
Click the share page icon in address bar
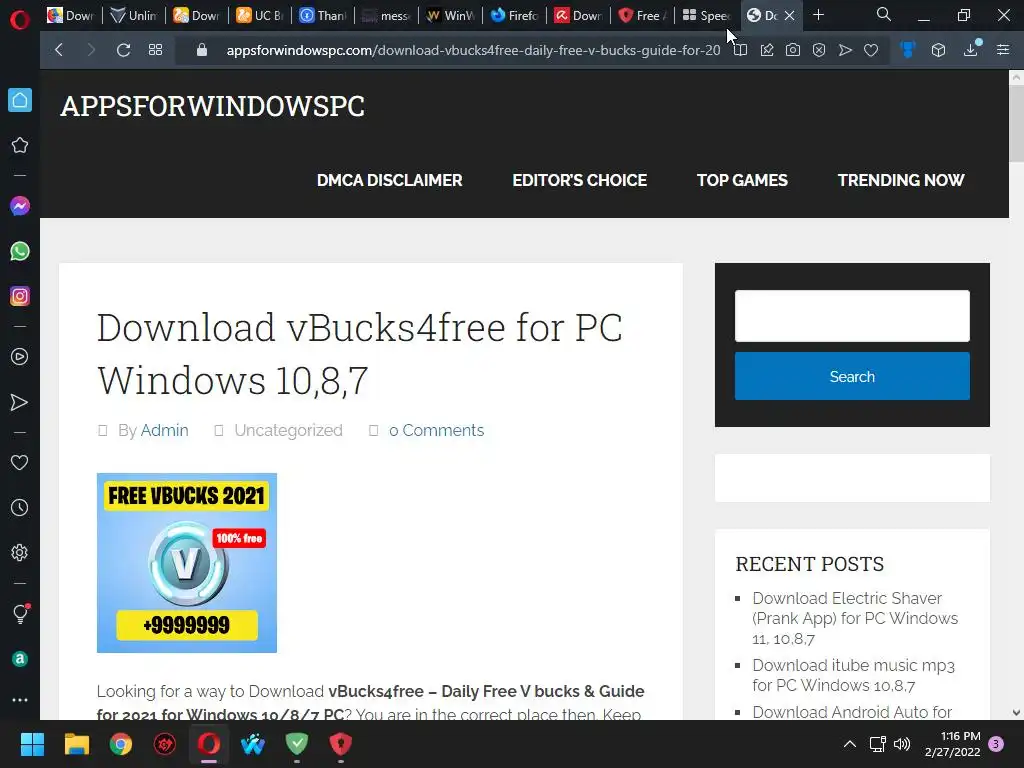pyautogui.click(x=767, y=50)
